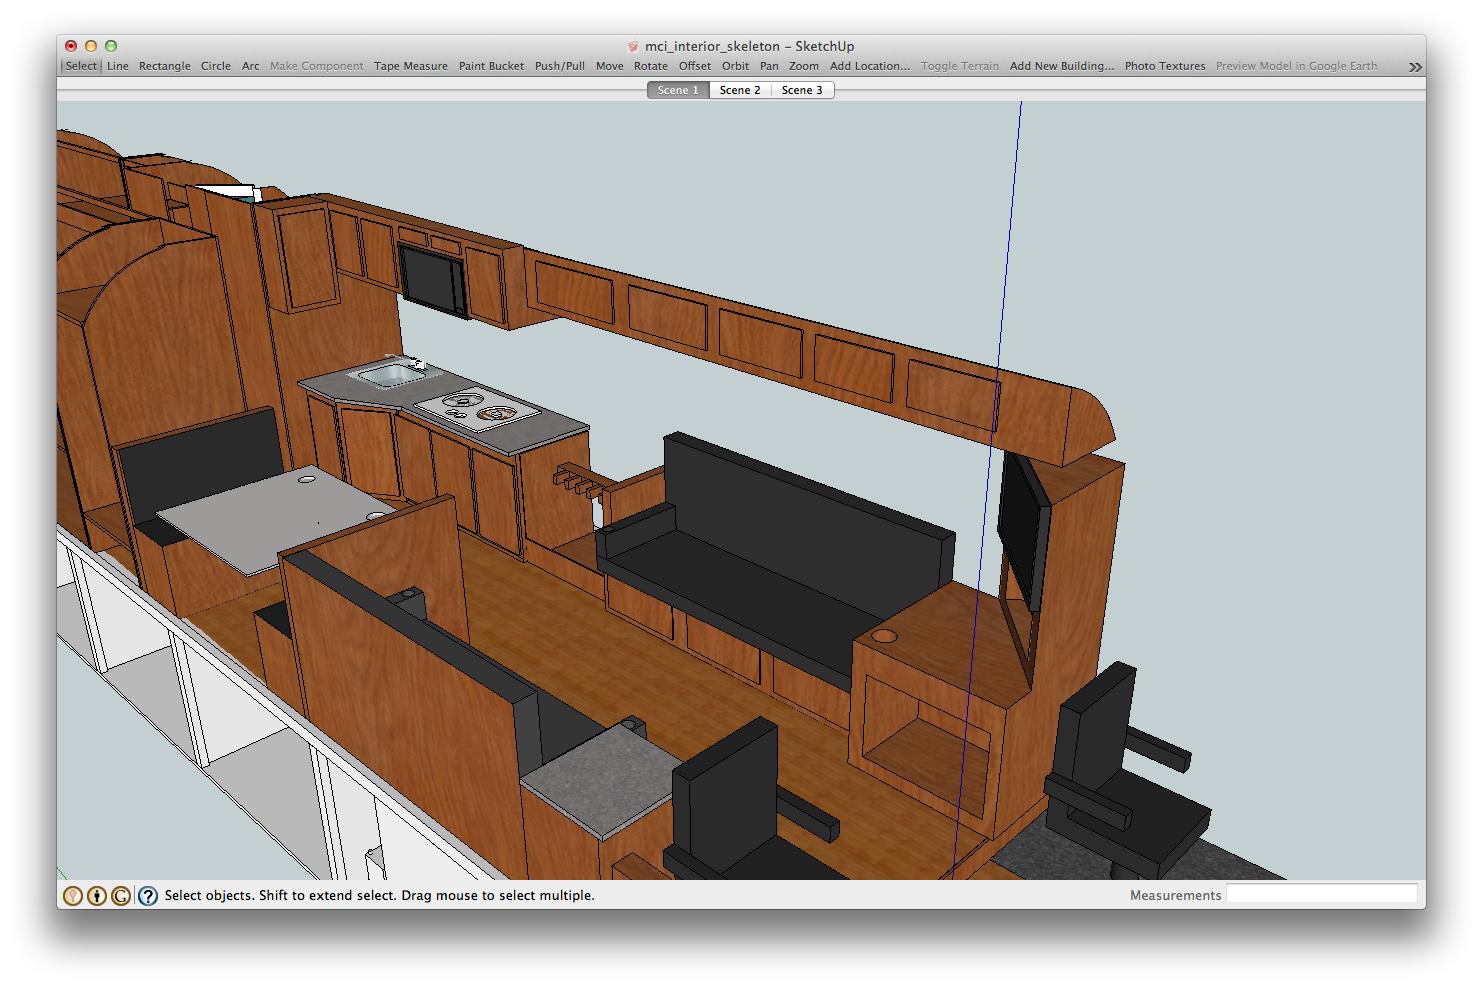Select the Offset tool
1483x988 pixels.
[695, 66]
